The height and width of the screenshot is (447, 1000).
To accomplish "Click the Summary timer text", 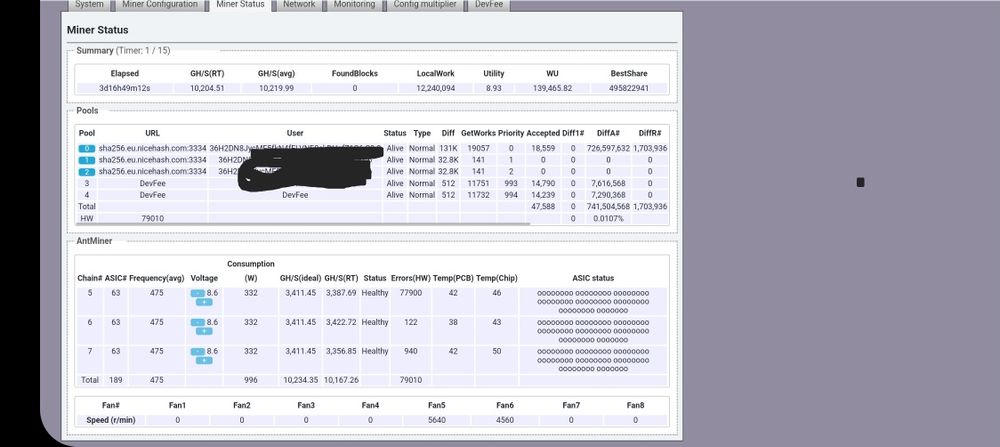I will pos(143,50).
